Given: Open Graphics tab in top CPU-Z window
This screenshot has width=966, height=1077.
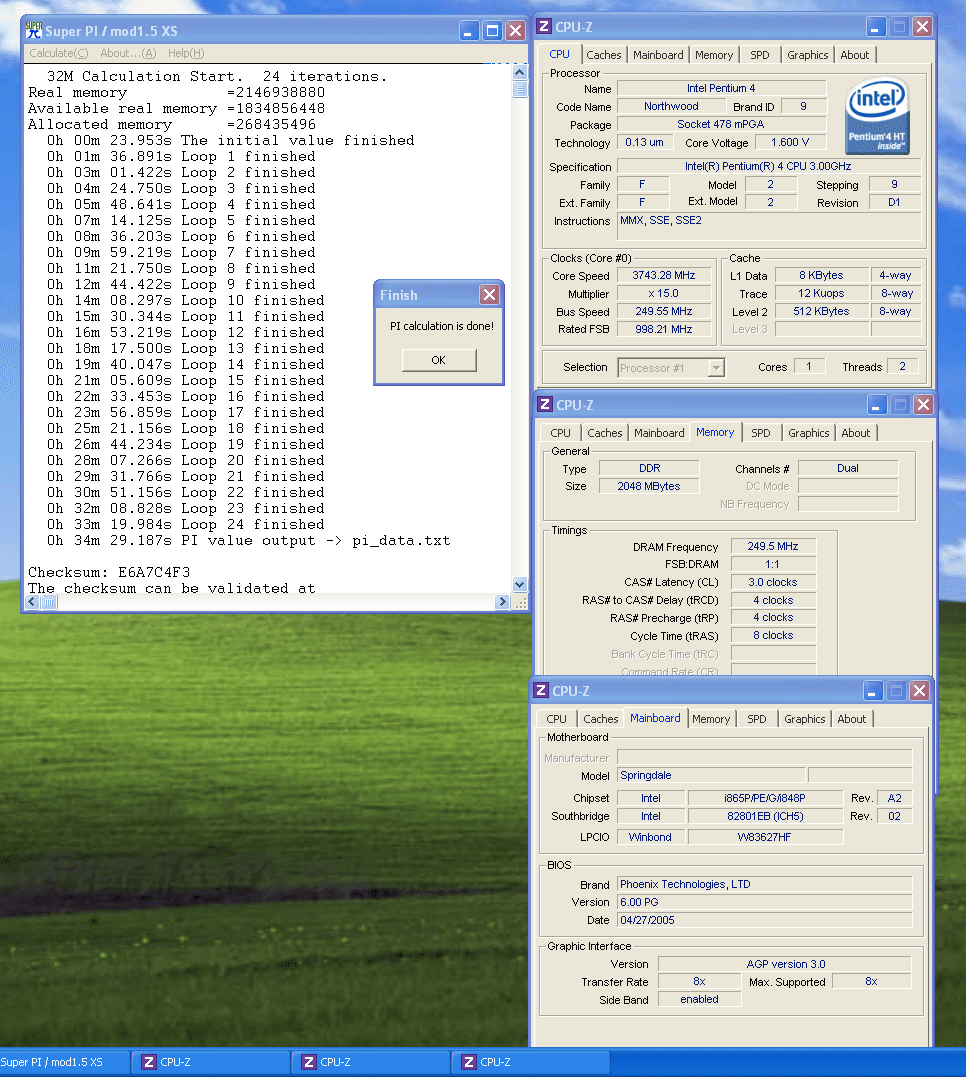Looking at the screenshot, I should 807,55.
